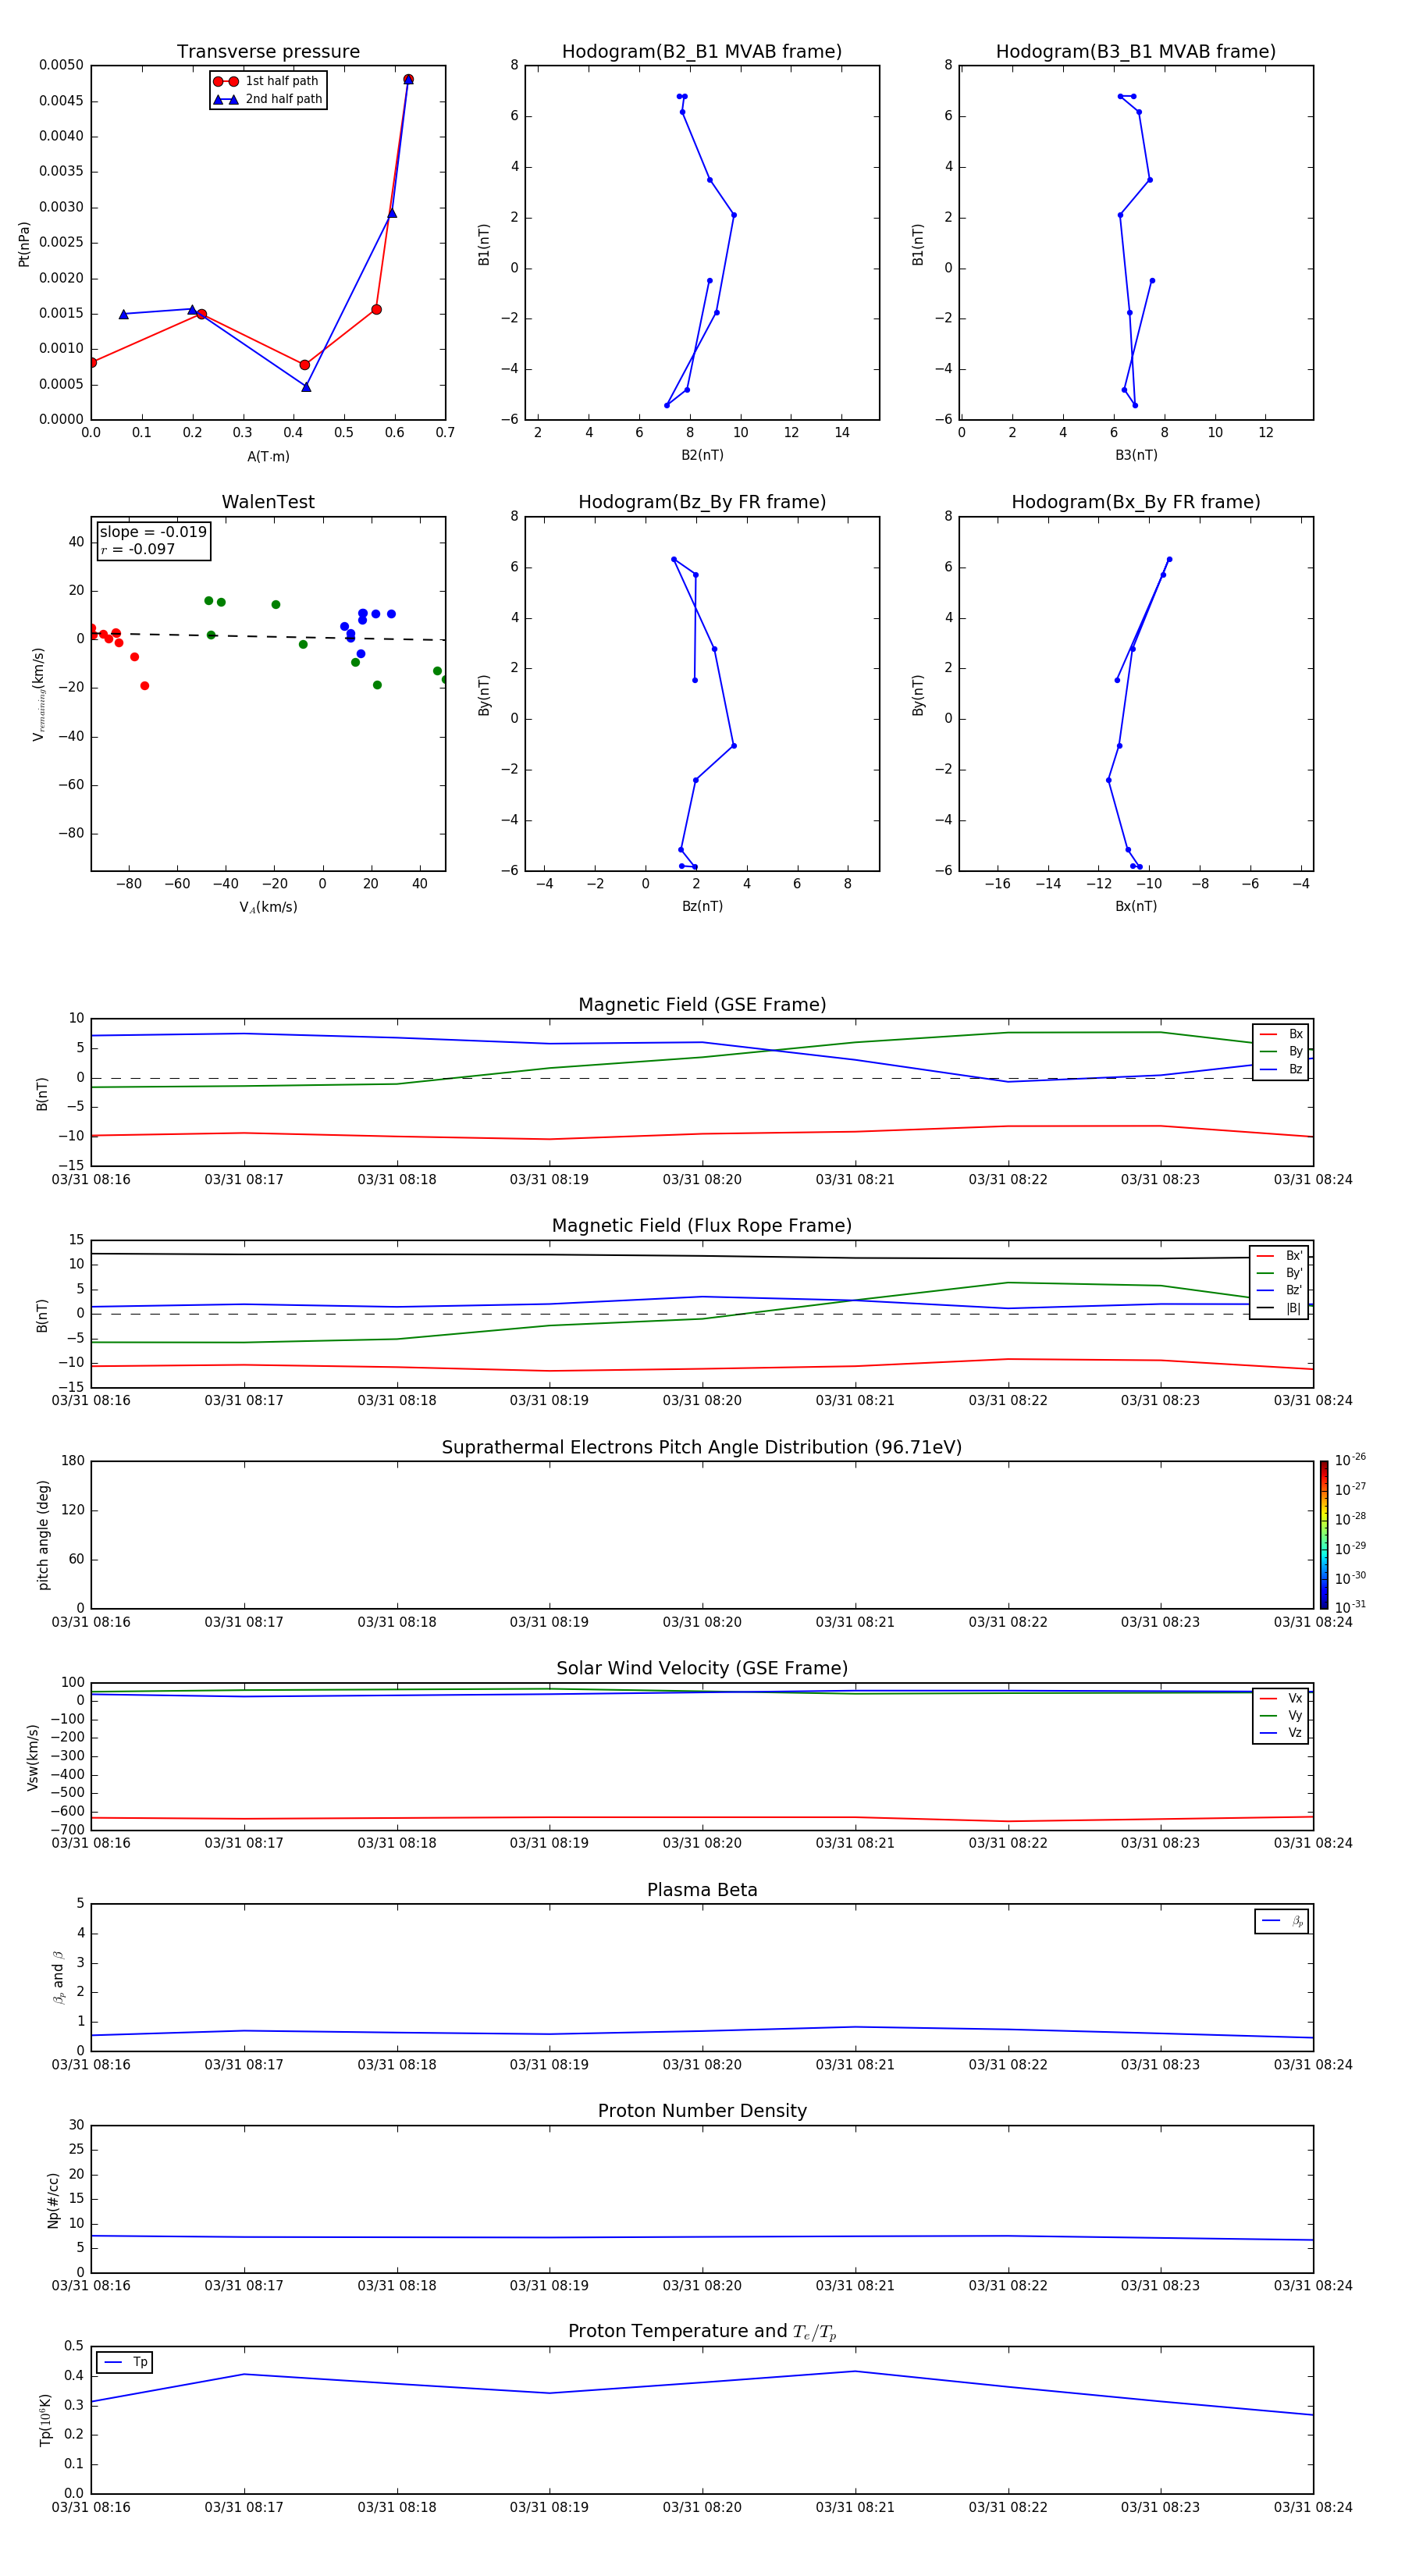This screenshot has height=2576, width=1405.
Task: Click the 'pitch angle (deg)' y-axis label
Action: coord(43,1535)
